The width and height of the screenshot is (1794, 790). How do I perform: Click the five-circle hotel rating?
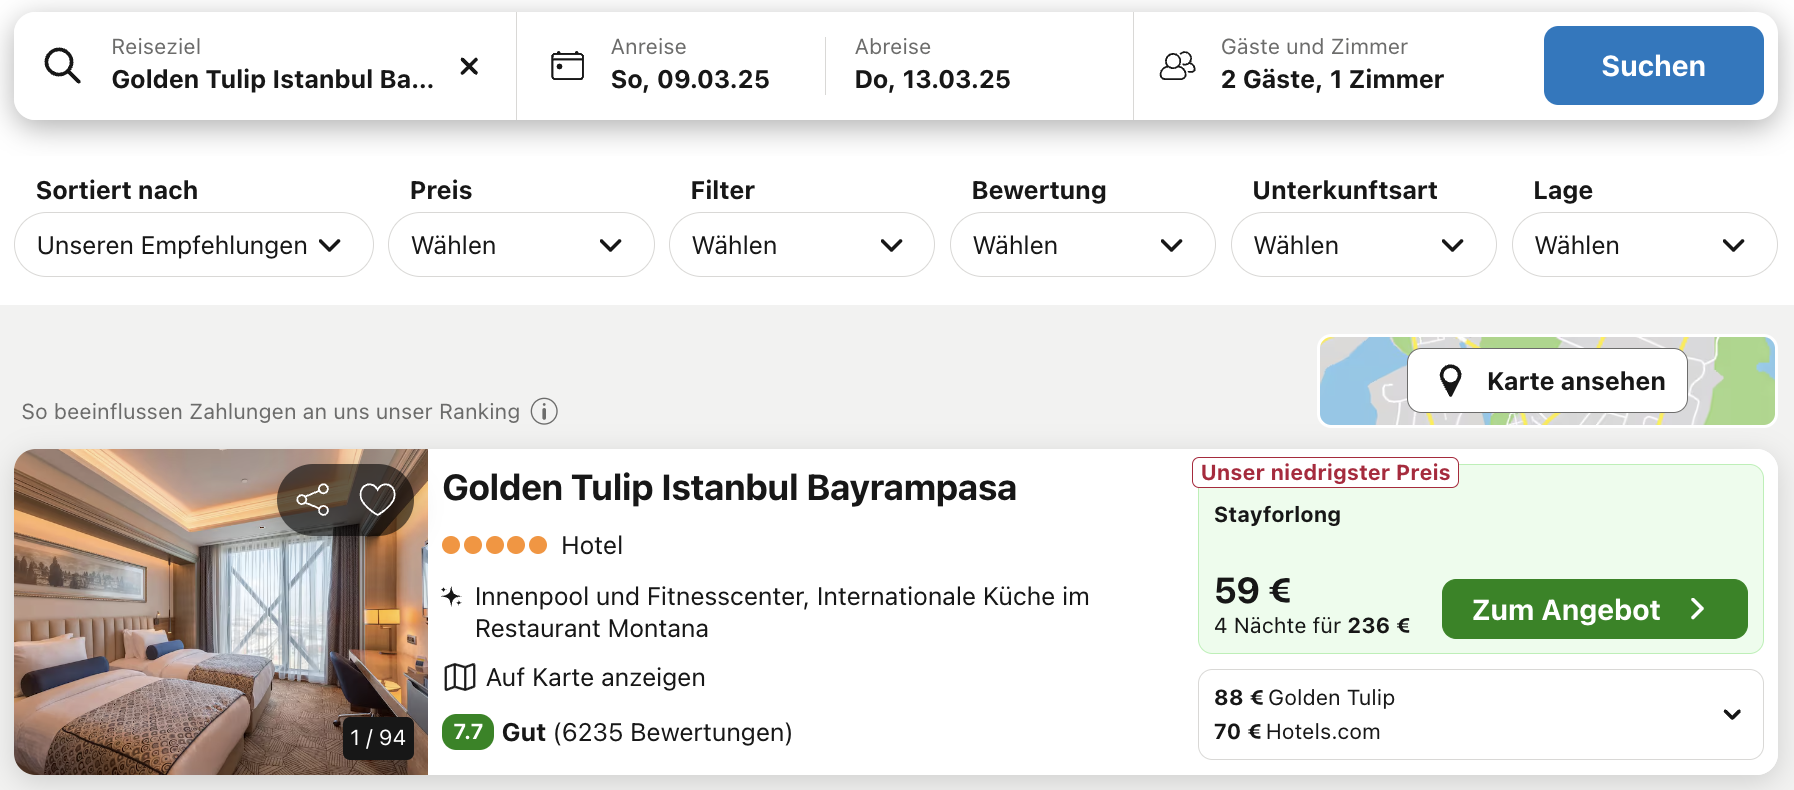click(494, 545)
